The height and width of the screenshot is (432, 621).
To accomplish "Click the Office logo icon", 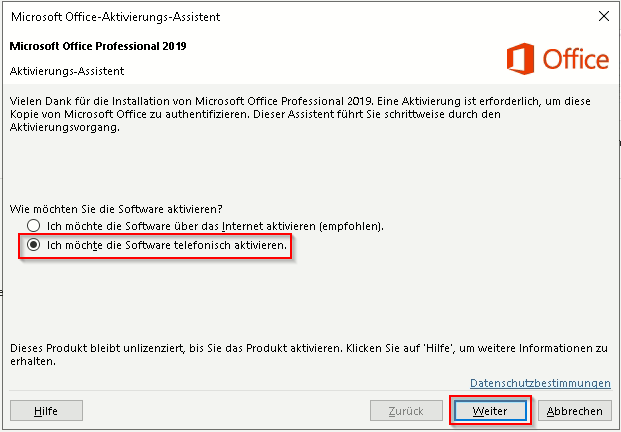I will [x=521, y=59].
